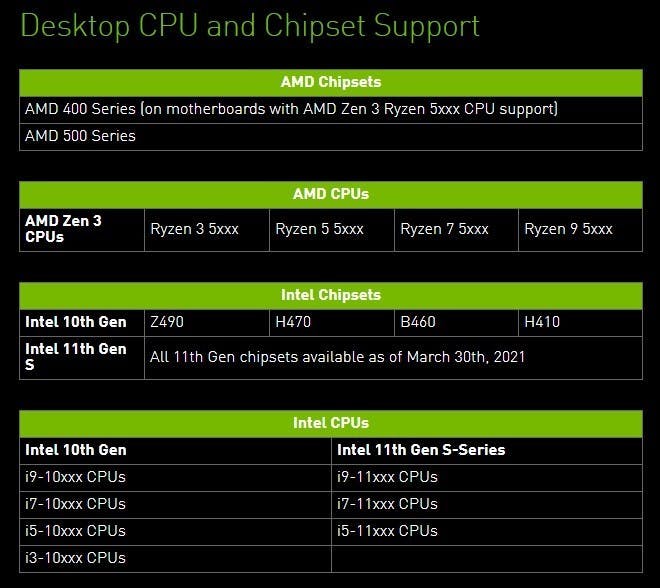Select the Intel 11th Gen S row label
This screenshot has width=660, height=588.
(82, 358)
